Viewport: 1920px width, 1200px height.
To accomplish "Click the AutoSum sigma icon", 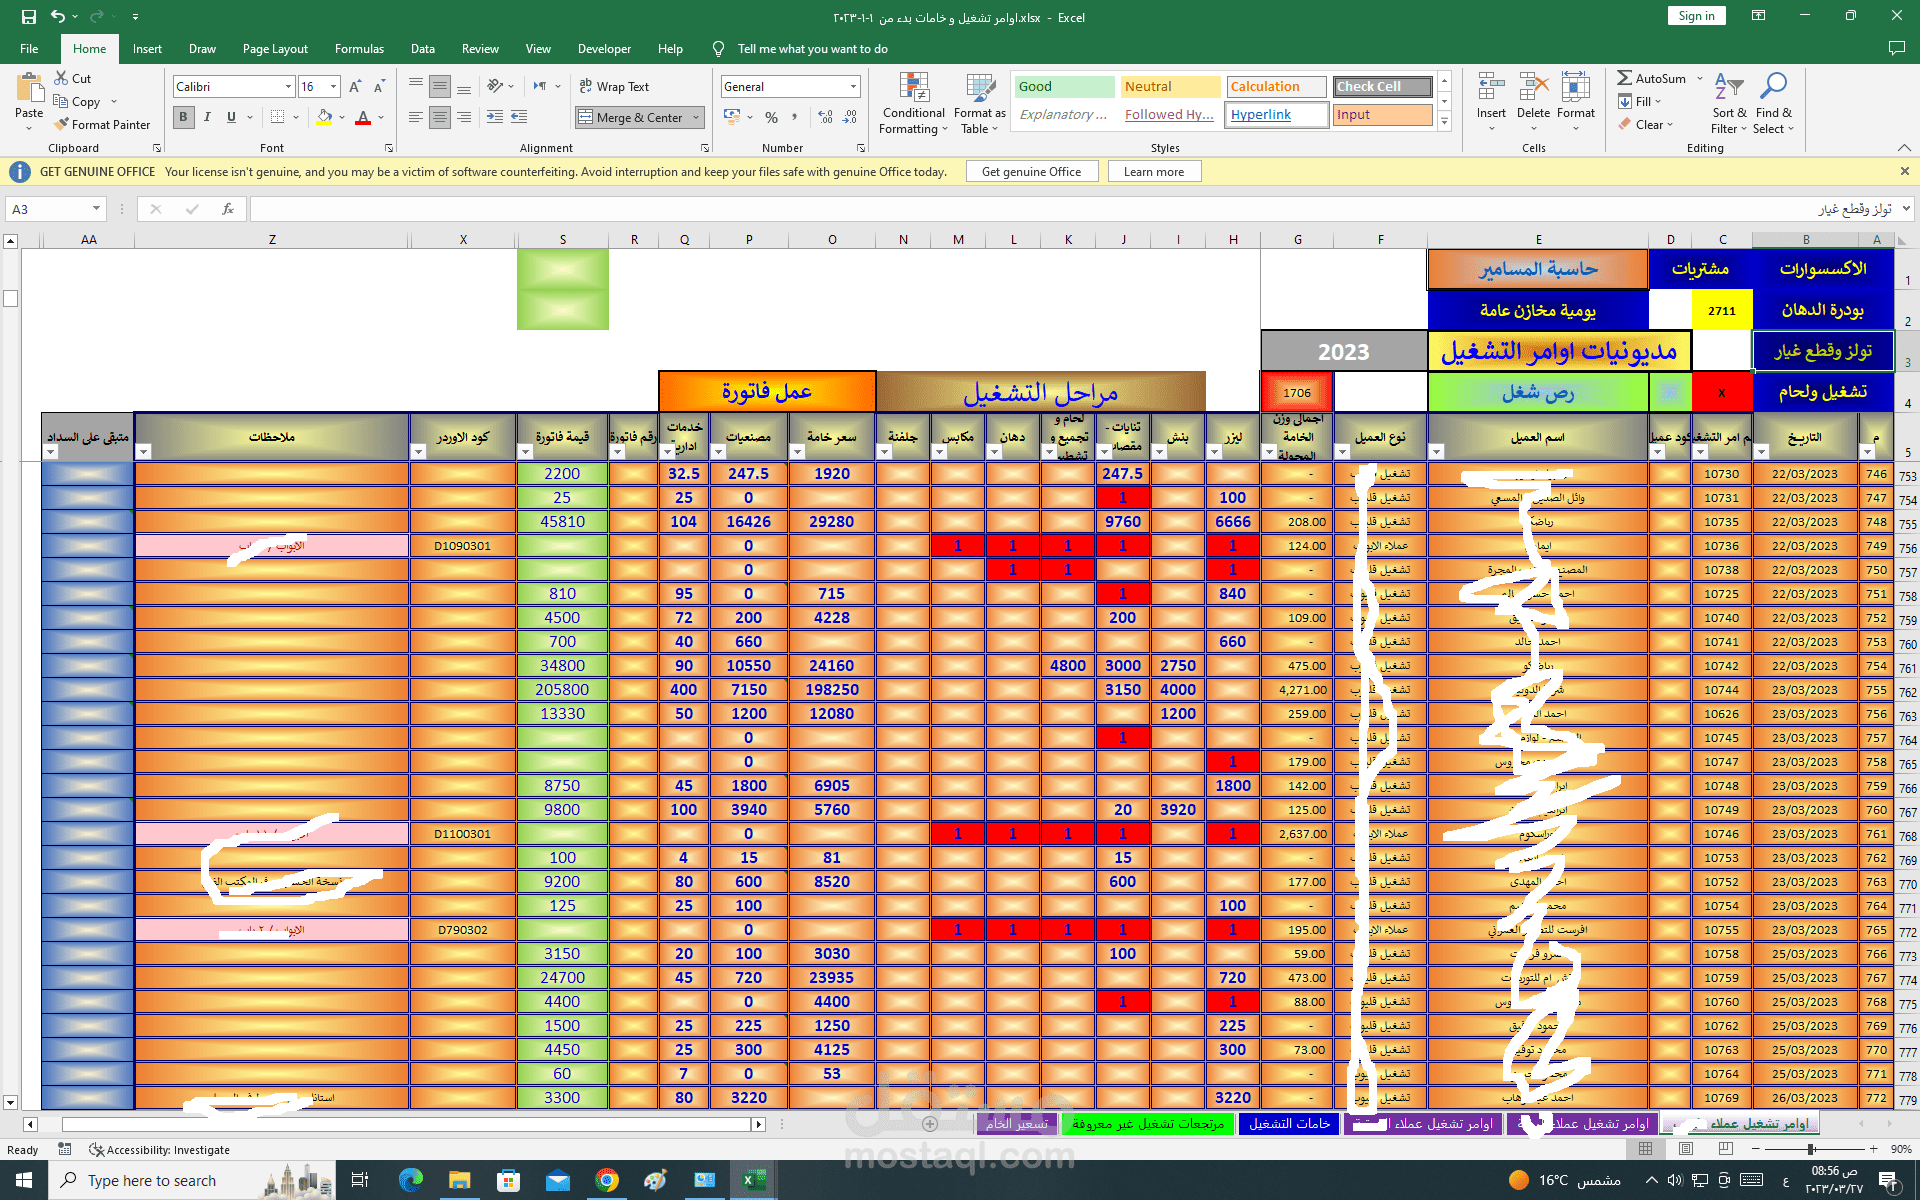I will (x=1625, y=78).
